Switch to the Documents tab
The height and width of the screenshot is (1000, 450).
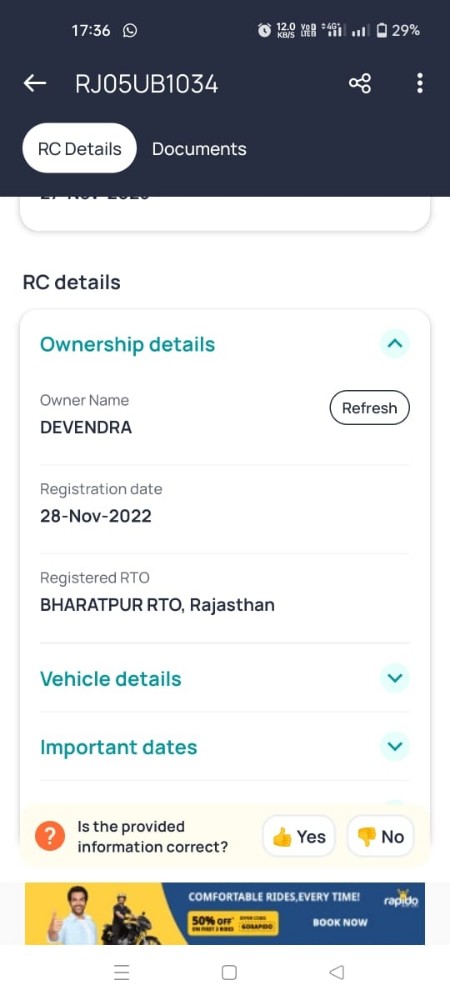point(199,149)
